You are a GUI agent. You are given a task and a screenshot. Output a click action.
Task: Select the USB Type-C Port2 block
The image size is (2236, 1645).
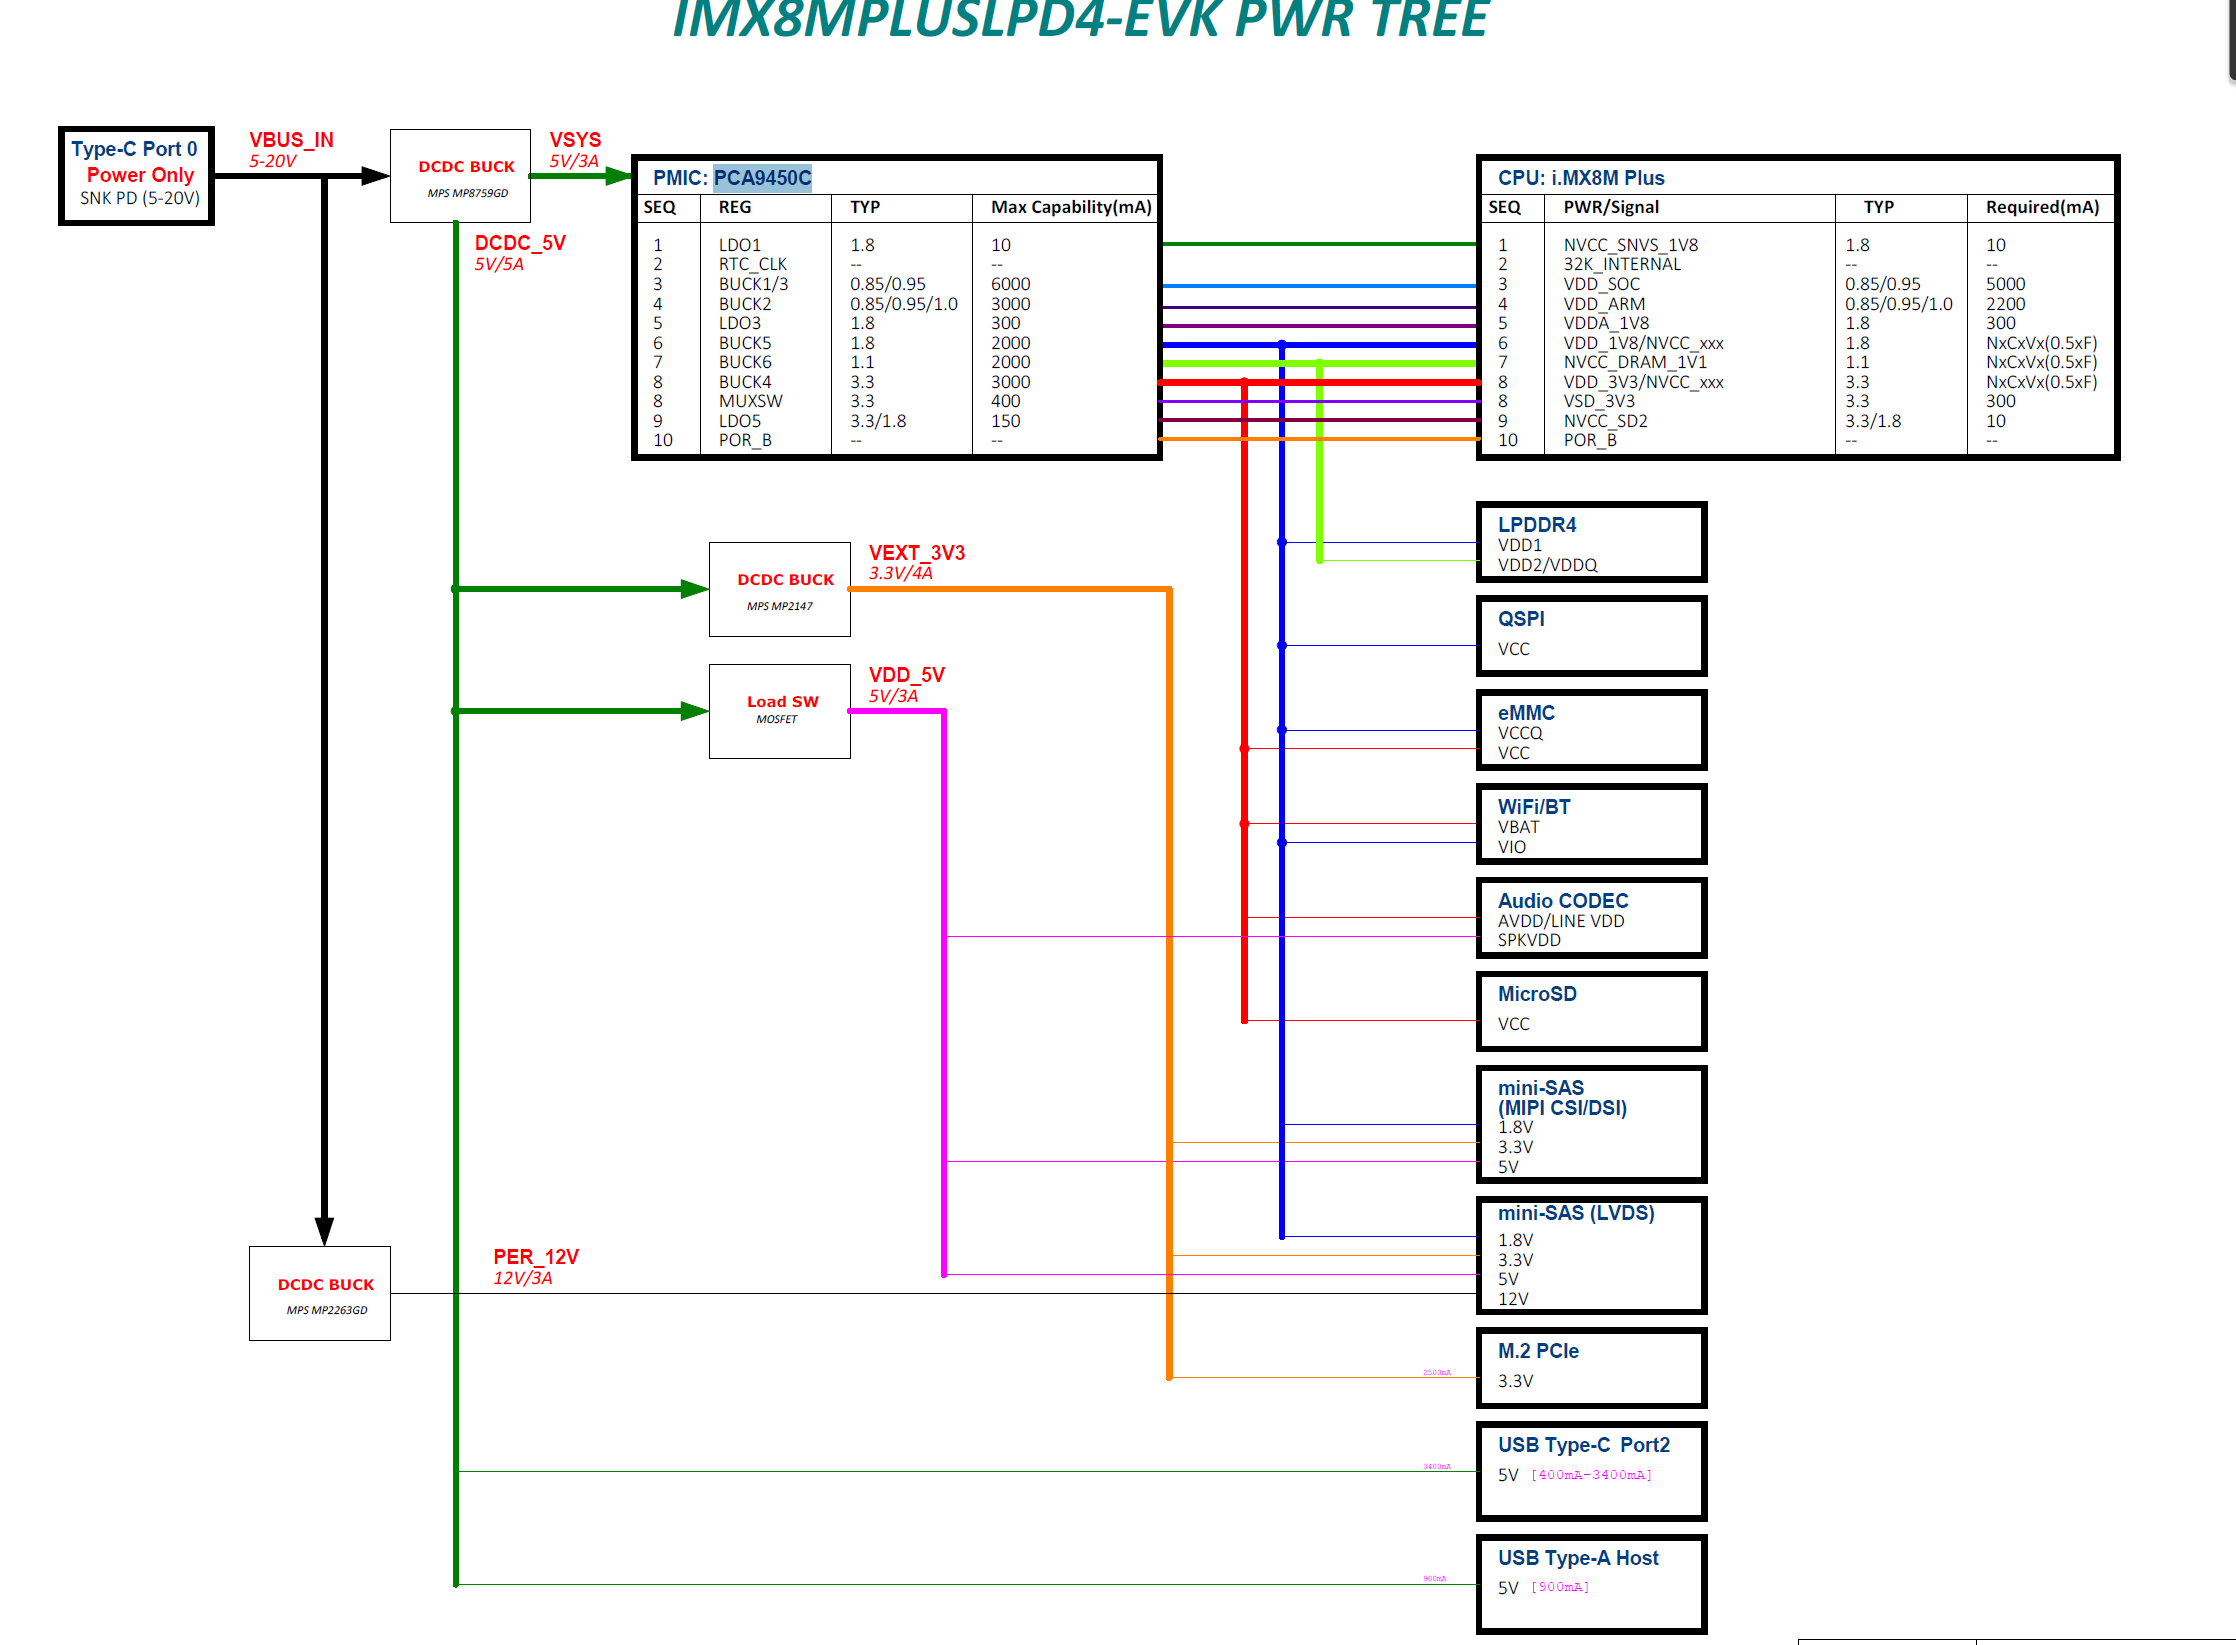(x=1591, y=1470)
